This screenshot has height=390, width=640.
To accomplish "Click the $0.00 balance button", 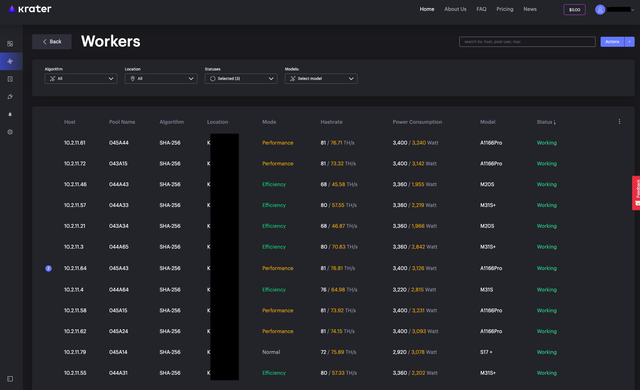I will (575, 10).
